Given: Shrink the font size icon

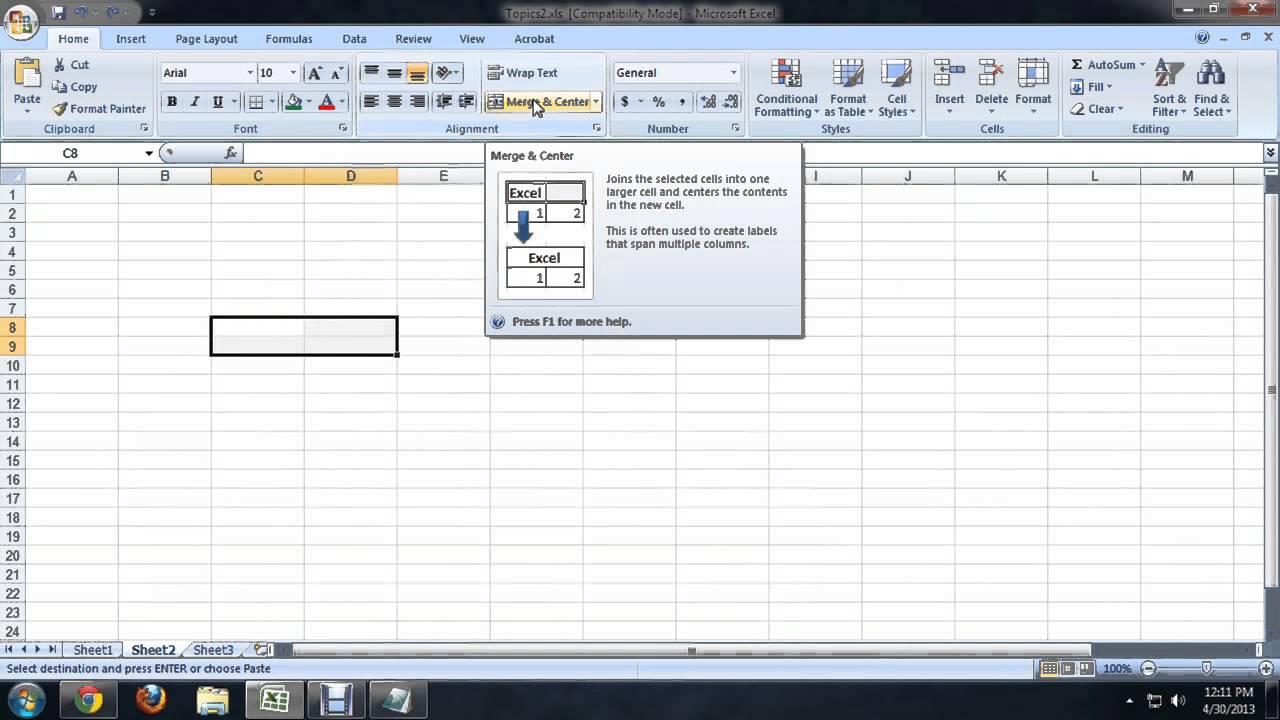Looking at the screenshot, I should click(337, 73).
